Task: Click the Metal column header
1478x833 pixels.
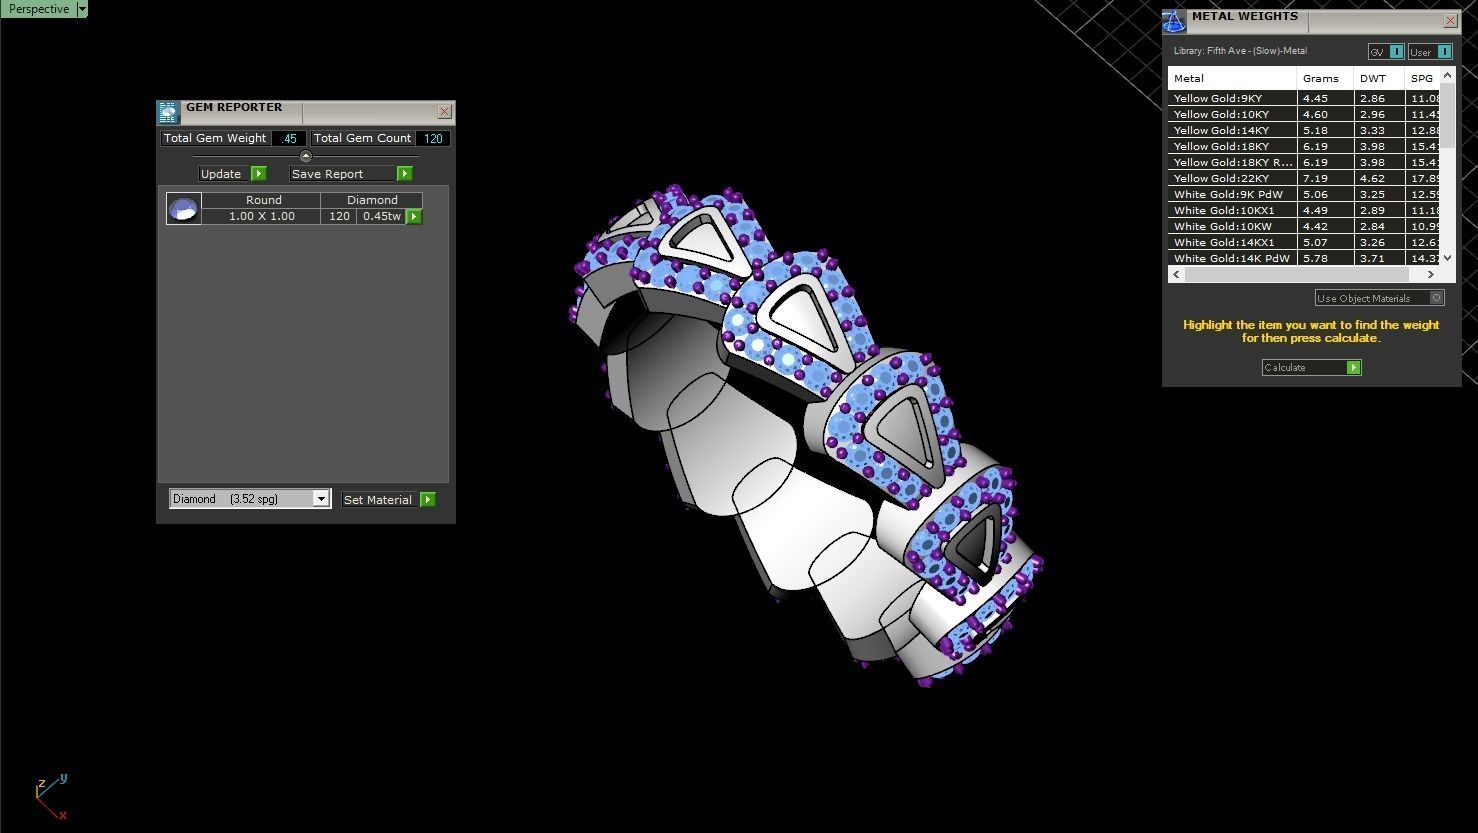Action: point(1232,78)
